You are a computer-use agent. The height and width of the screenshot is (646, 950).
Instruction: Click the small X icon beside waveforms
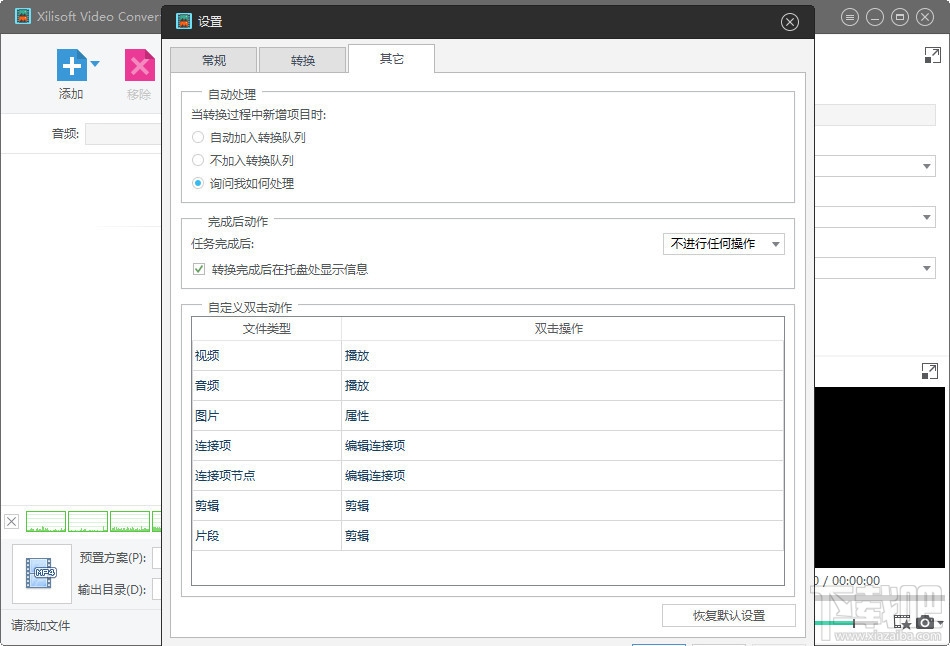point(12,521)
